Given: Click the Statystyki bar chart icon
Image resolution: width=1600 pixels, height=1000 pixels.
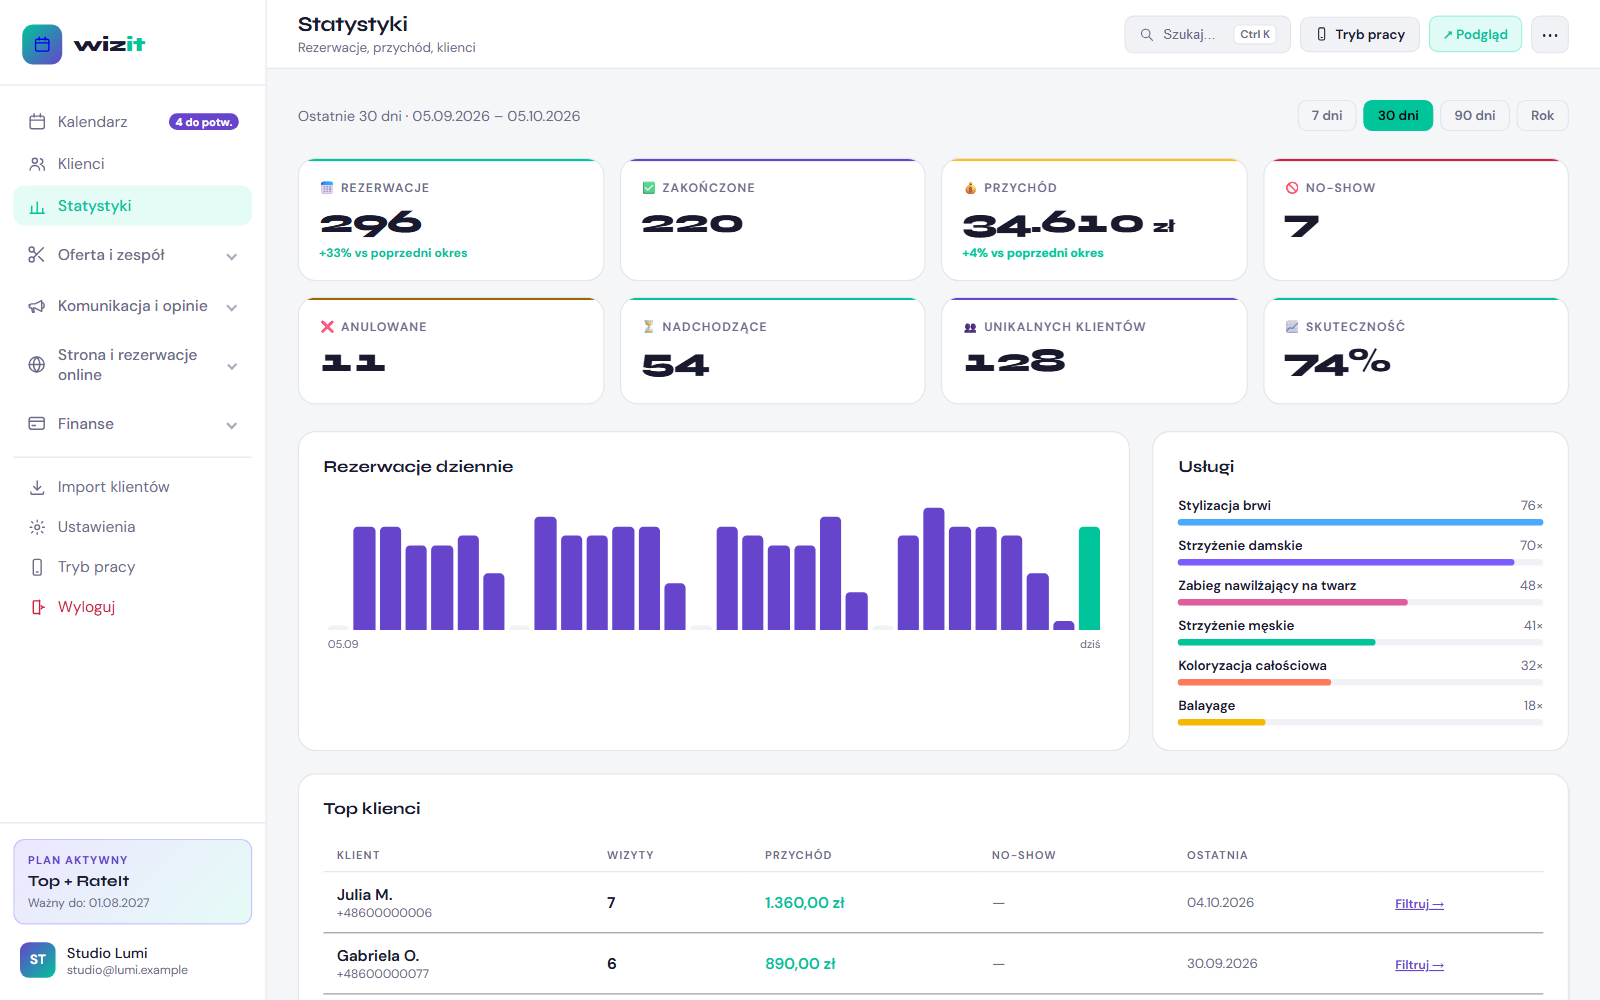Looking at the screenshot, I should coord(37,206).
